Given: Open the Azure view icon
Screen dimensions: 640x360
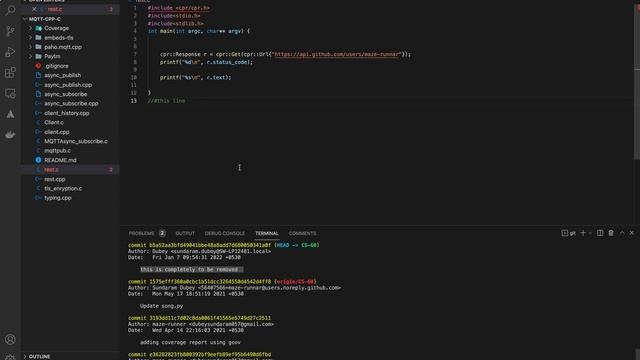Looking at the screenshot, I should [x=10, y=114].
